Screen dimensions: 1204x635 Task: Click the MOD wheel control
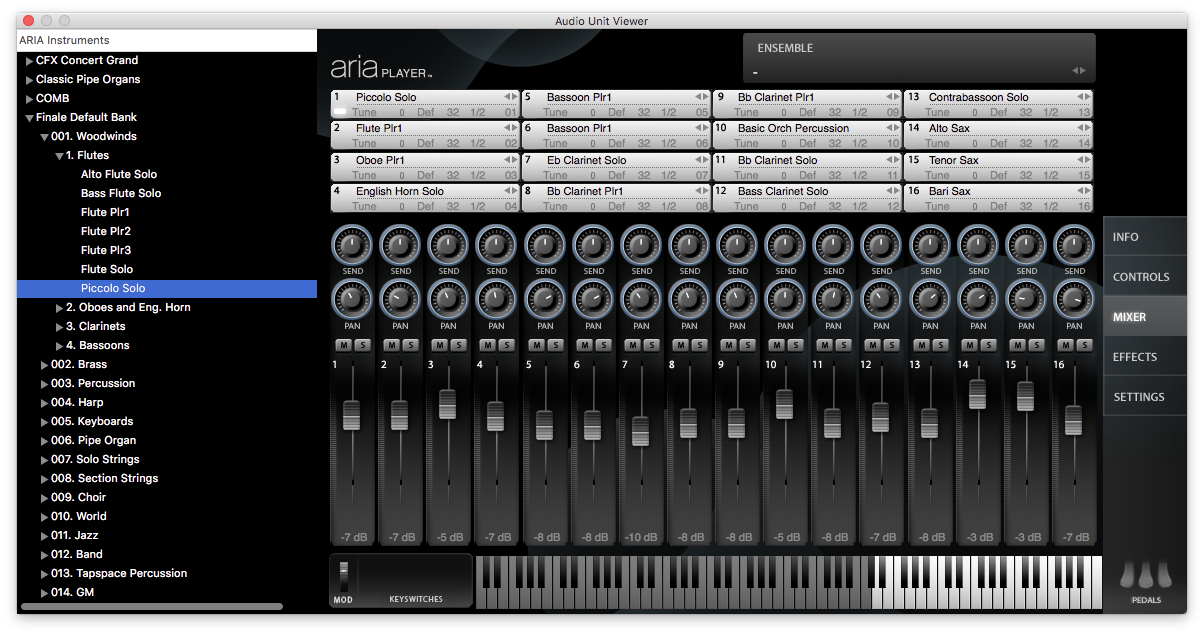tap(344, 576)
